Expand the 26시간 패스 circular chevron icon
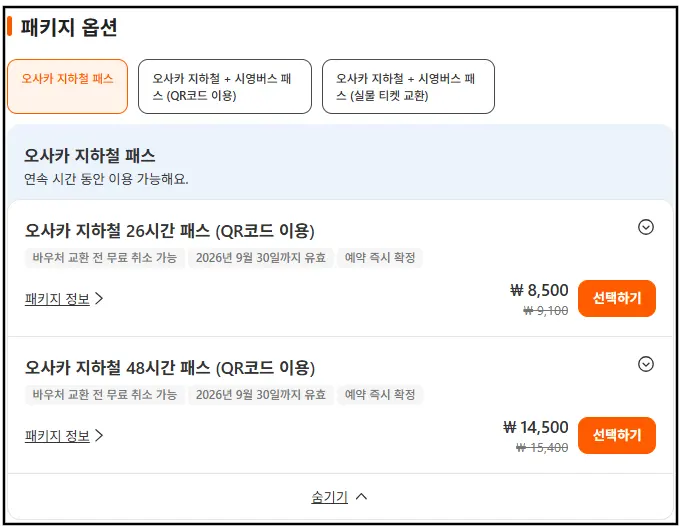 pyautogui.click(x=646, y=227)
